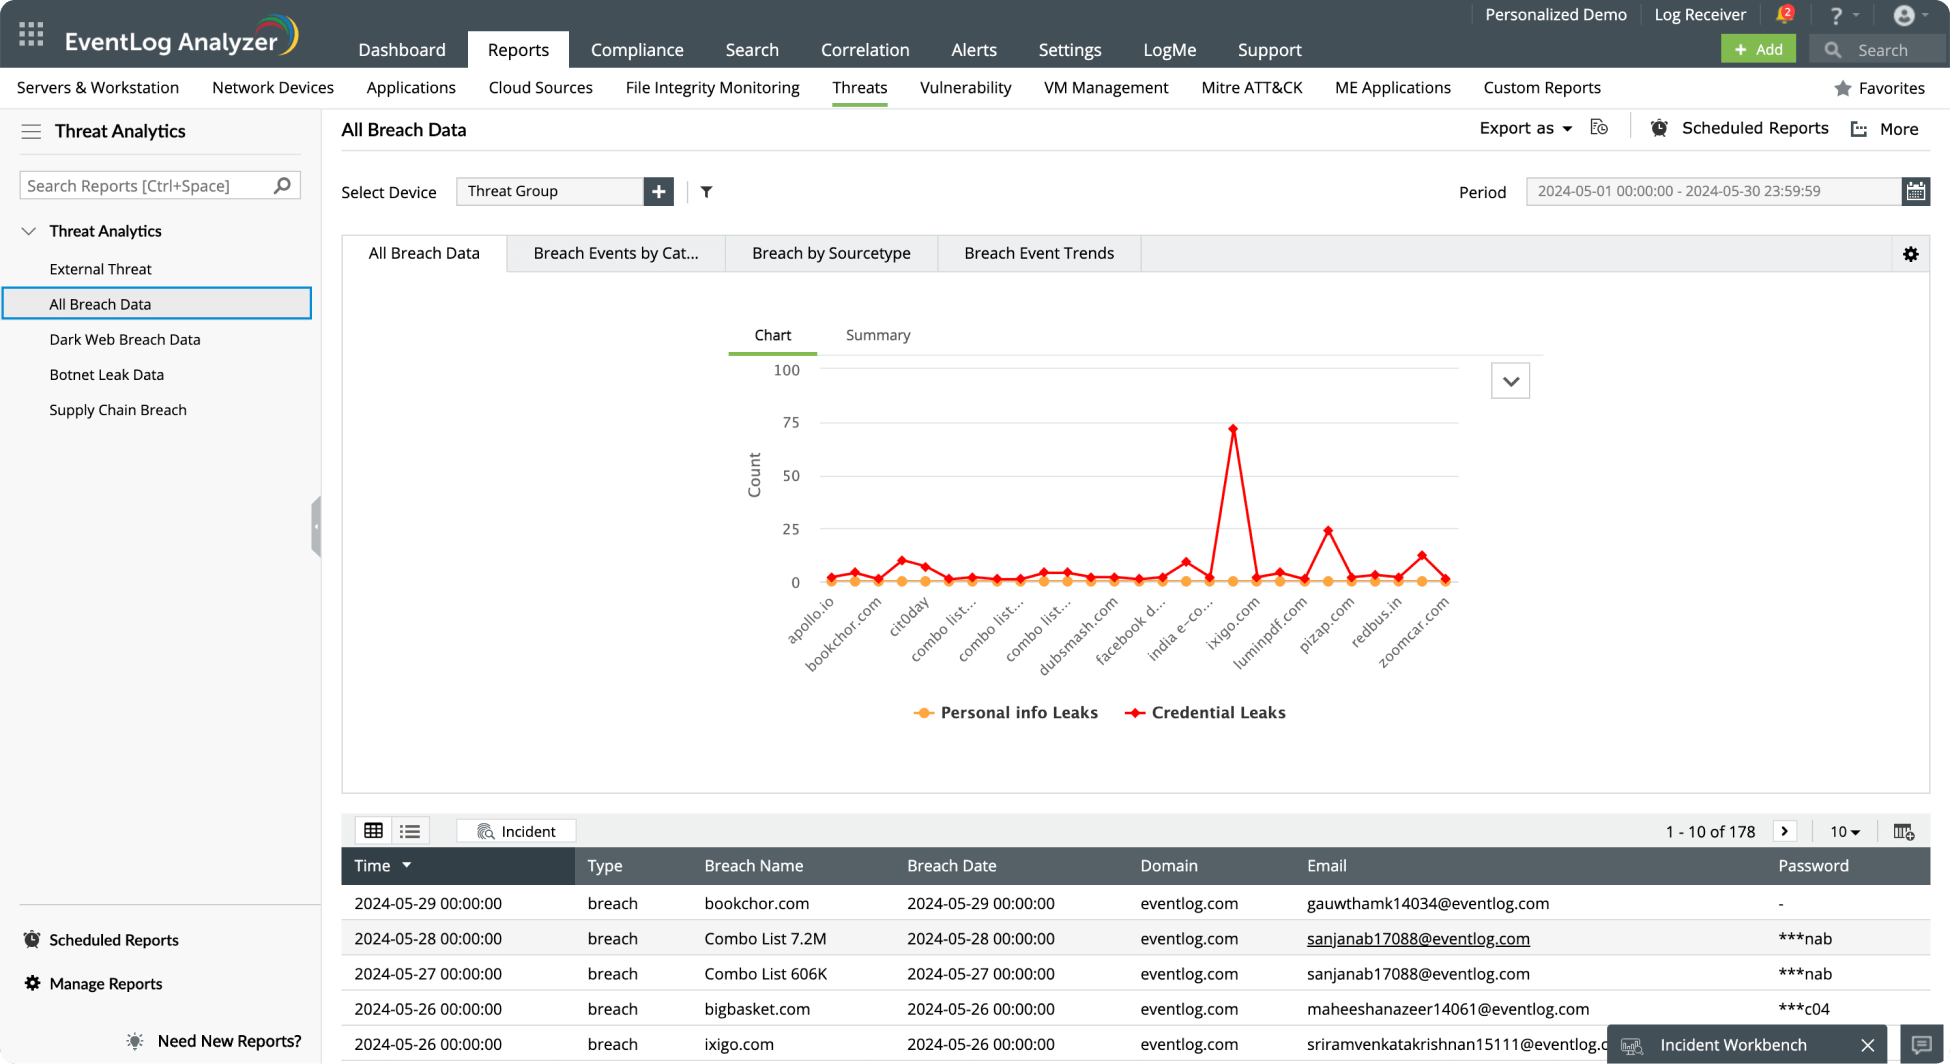Expand the chart type dropdown chevron
This screenshot has width=1950, height=1064.
click(1510, 381)
